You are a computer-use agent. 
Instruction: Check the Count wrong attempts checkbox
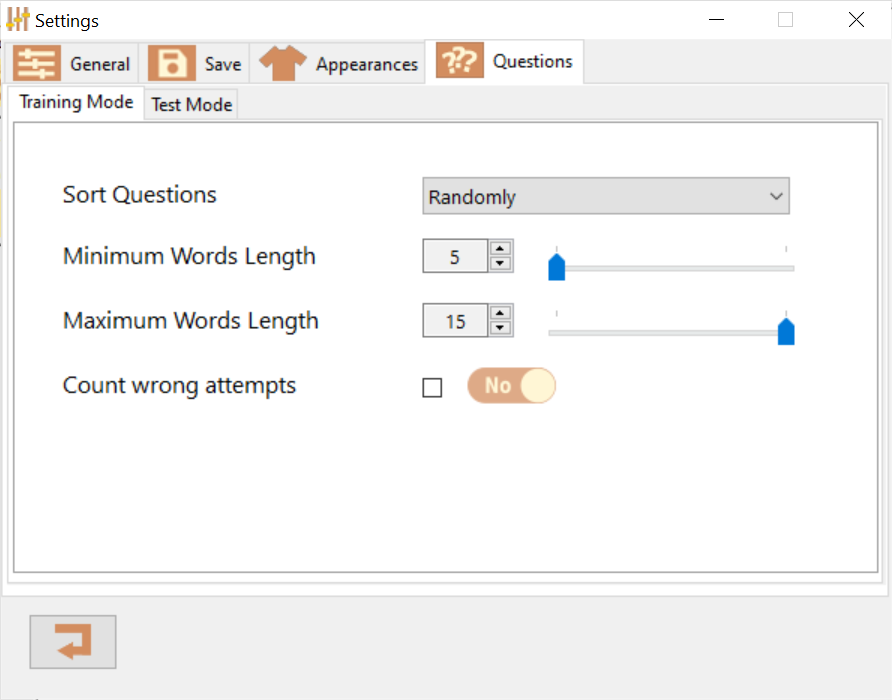click(x=432, y=387)
